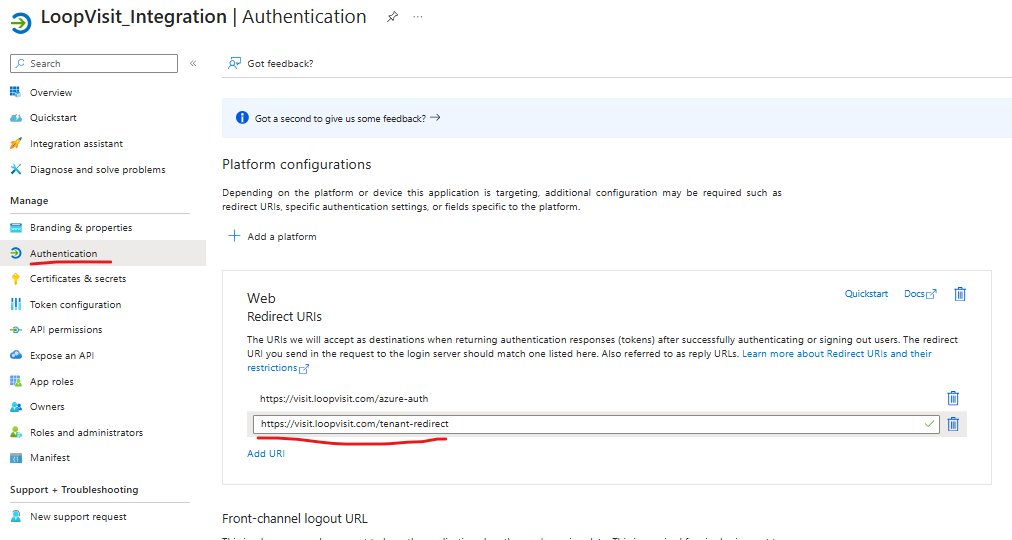
Task: Collapse the sidebar with double chevron
Action: [193, 63]
